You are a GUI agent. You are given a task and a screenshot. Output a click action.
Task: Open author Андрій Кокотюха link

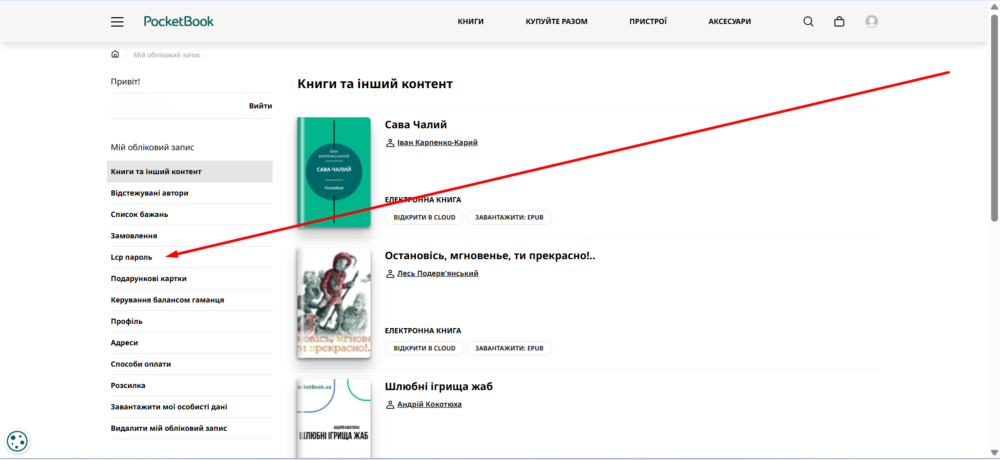click(x=429, y=405)
